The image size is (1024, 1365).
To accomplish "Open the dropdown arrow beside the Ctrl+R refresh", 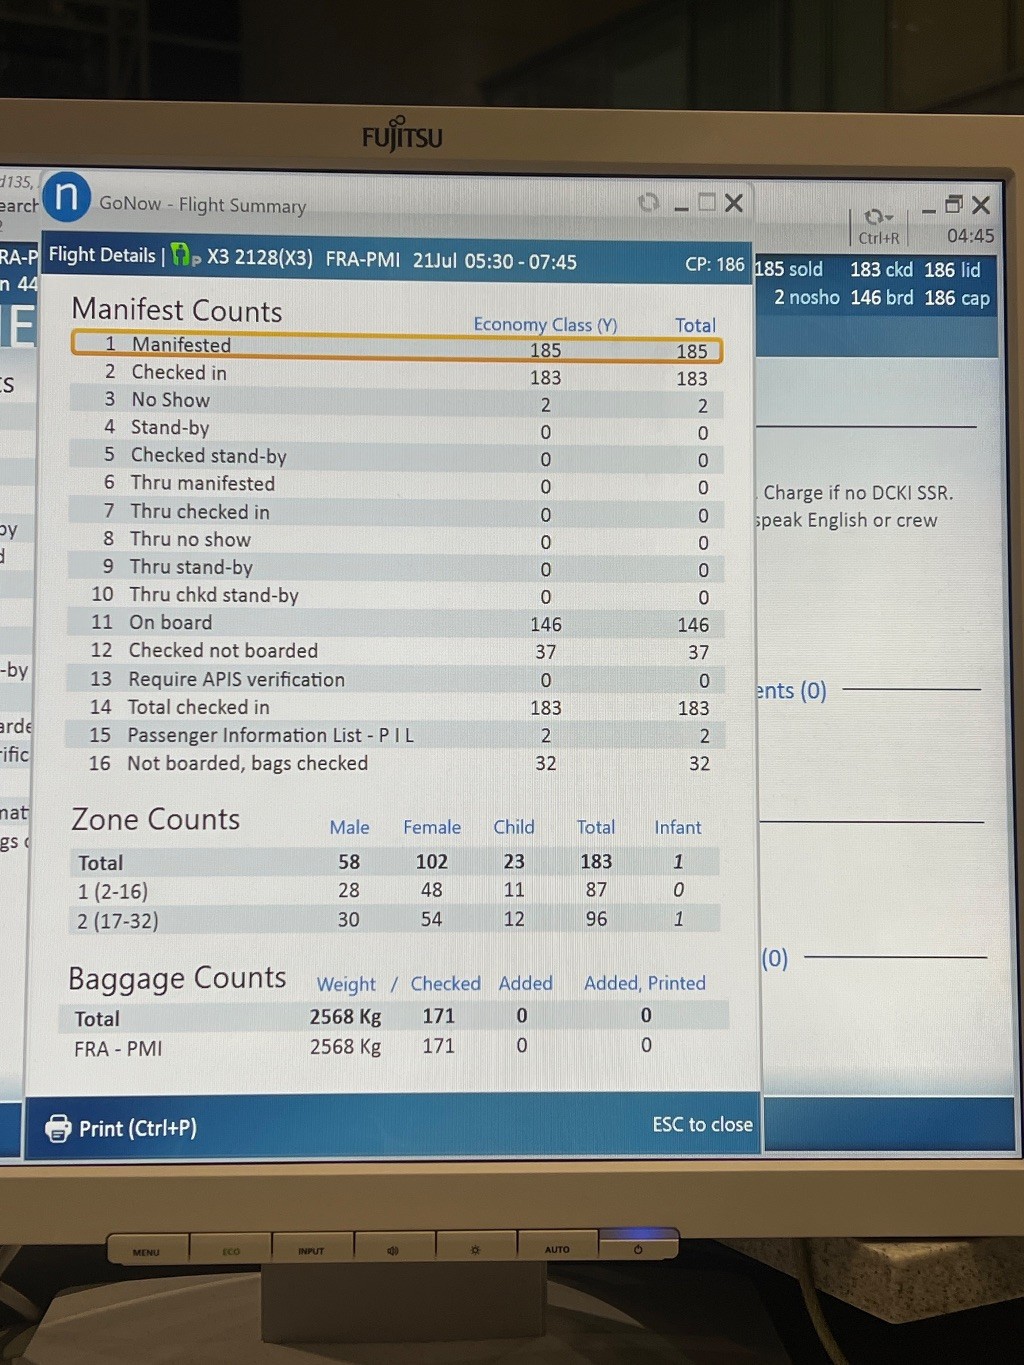I will (889, 218).
